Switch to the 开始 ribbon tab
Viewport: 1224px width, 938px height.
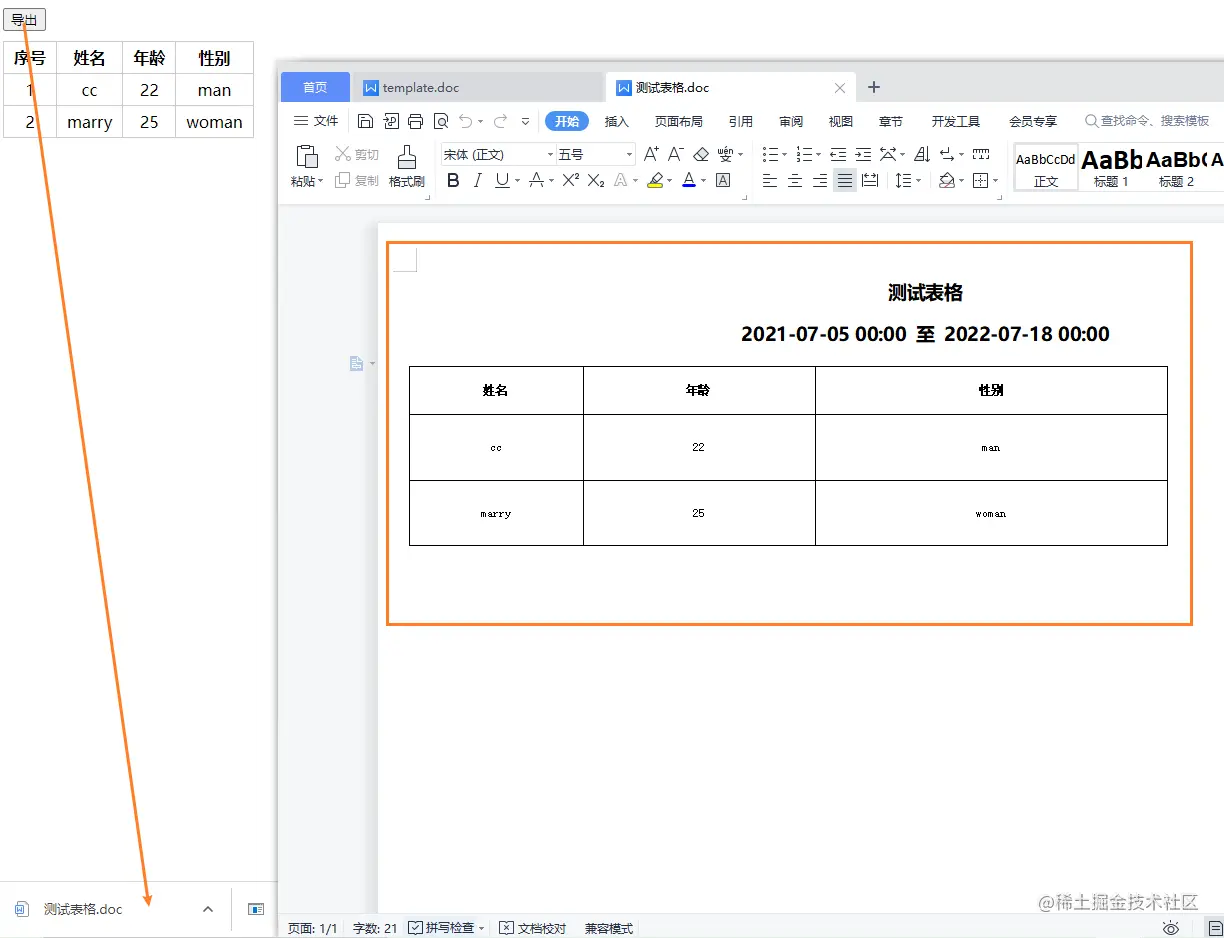(x=567, y=121)
